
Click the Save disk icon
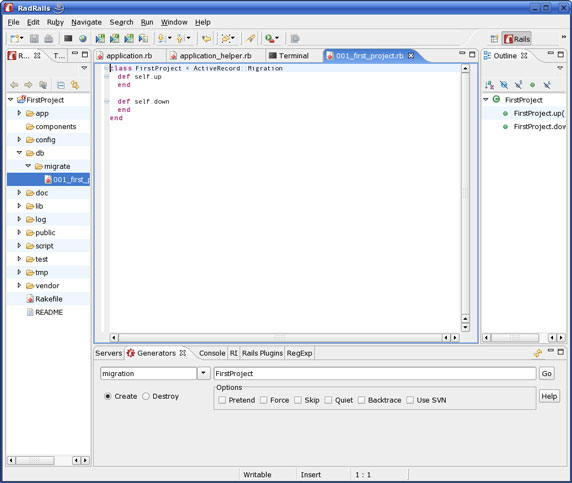click(x=34, y=38)
